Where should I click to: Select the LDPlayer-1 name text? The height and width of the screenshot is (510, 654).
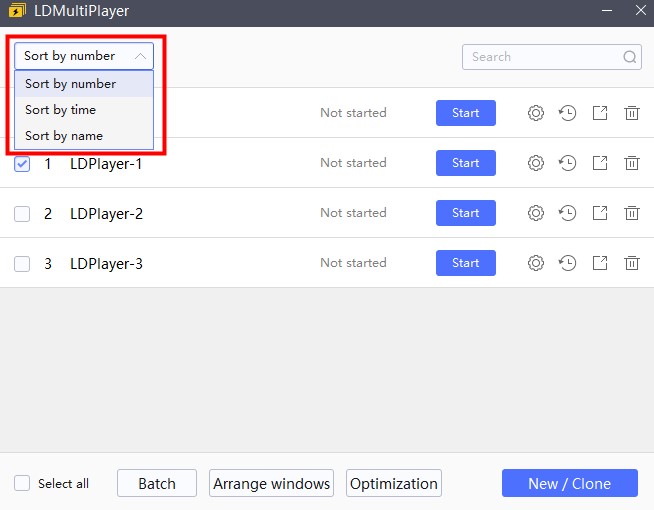tap(106, 163)
